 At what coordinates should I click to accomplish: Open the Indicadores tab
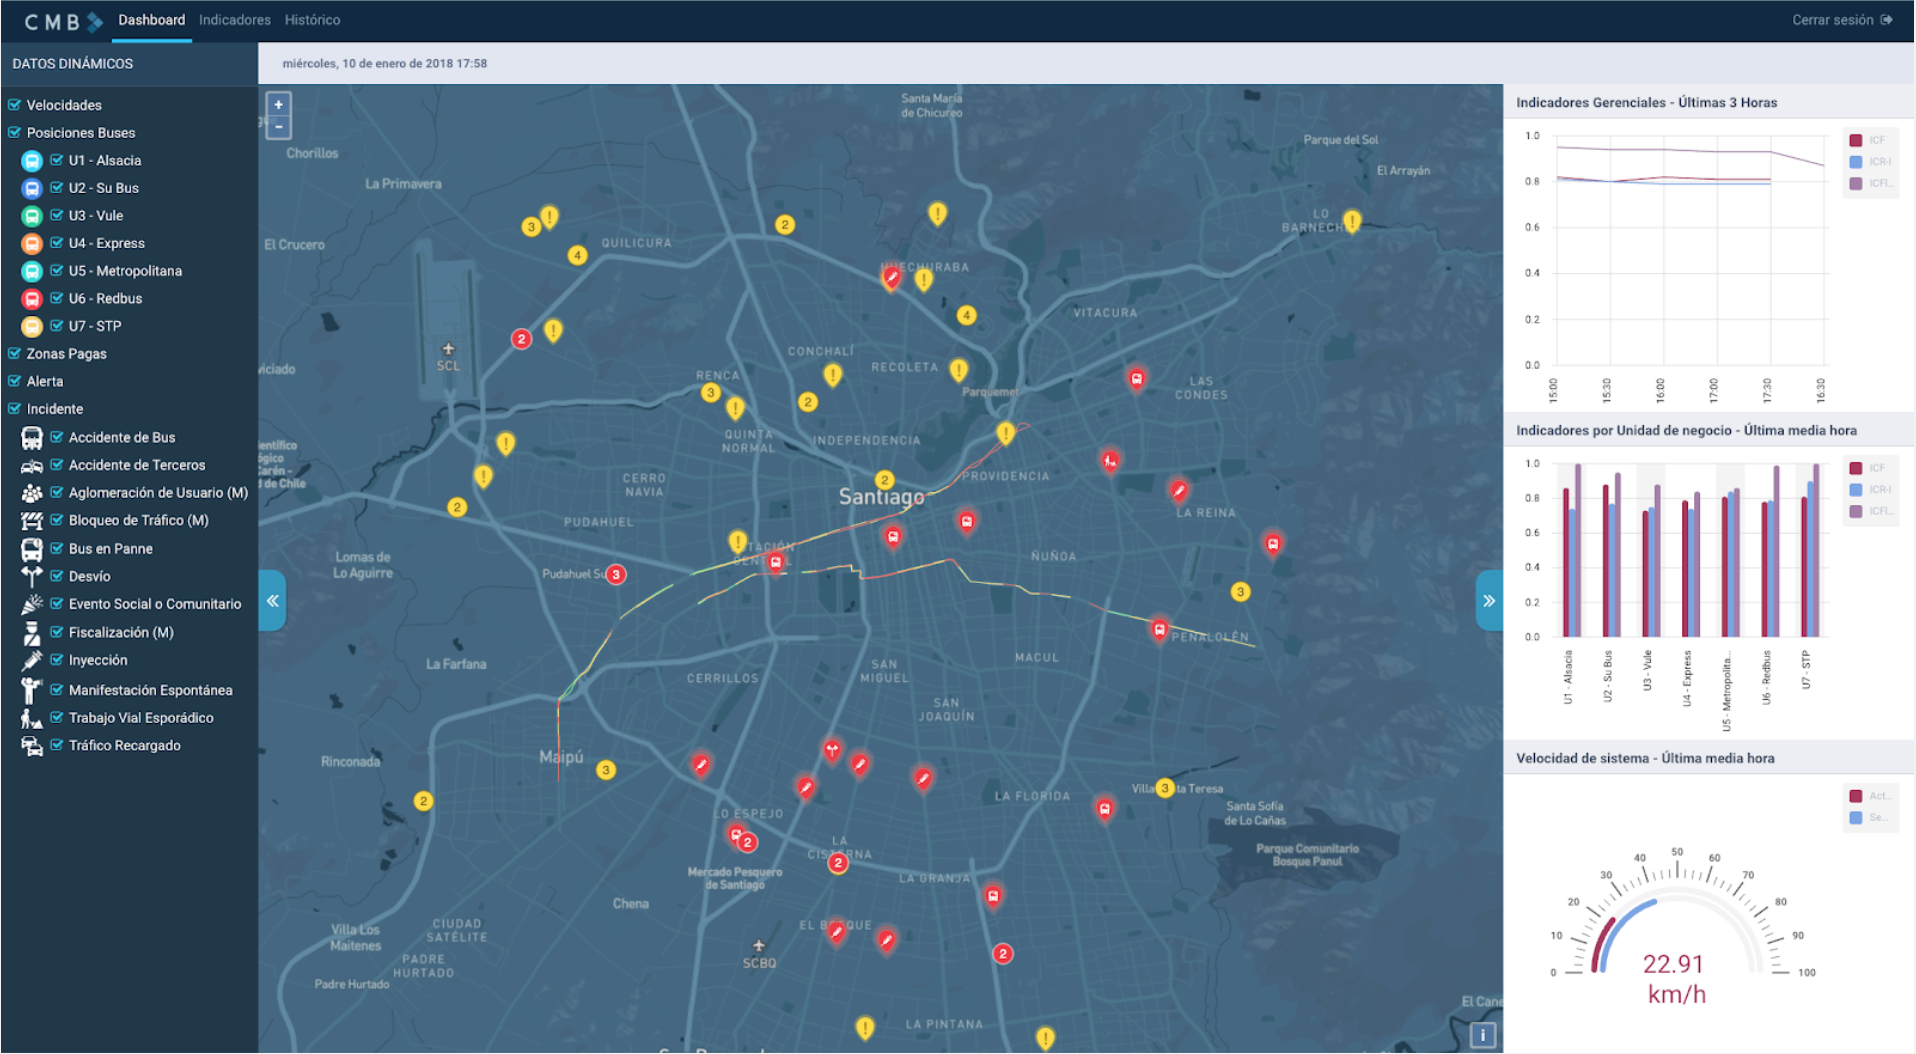[x=234, y=20]
